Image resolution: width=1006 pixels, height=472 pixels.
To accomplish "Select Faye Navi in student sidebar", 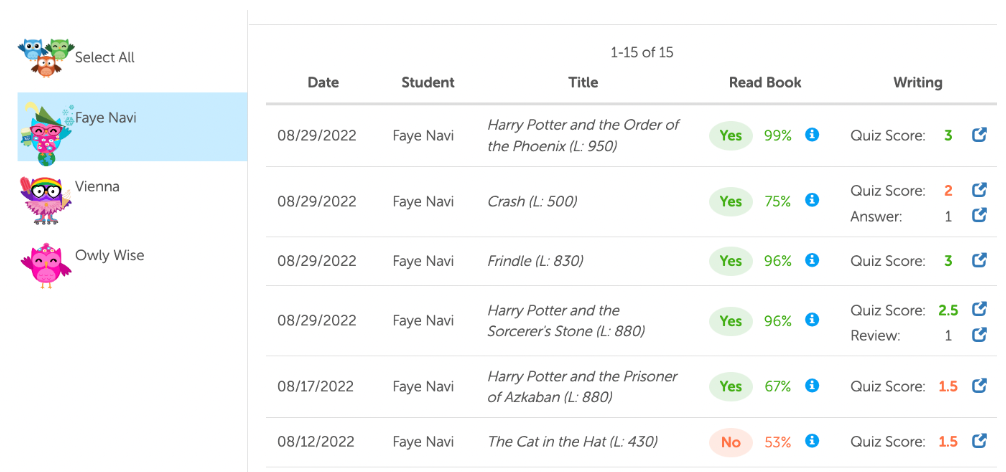I will click(x=105, y=118).
